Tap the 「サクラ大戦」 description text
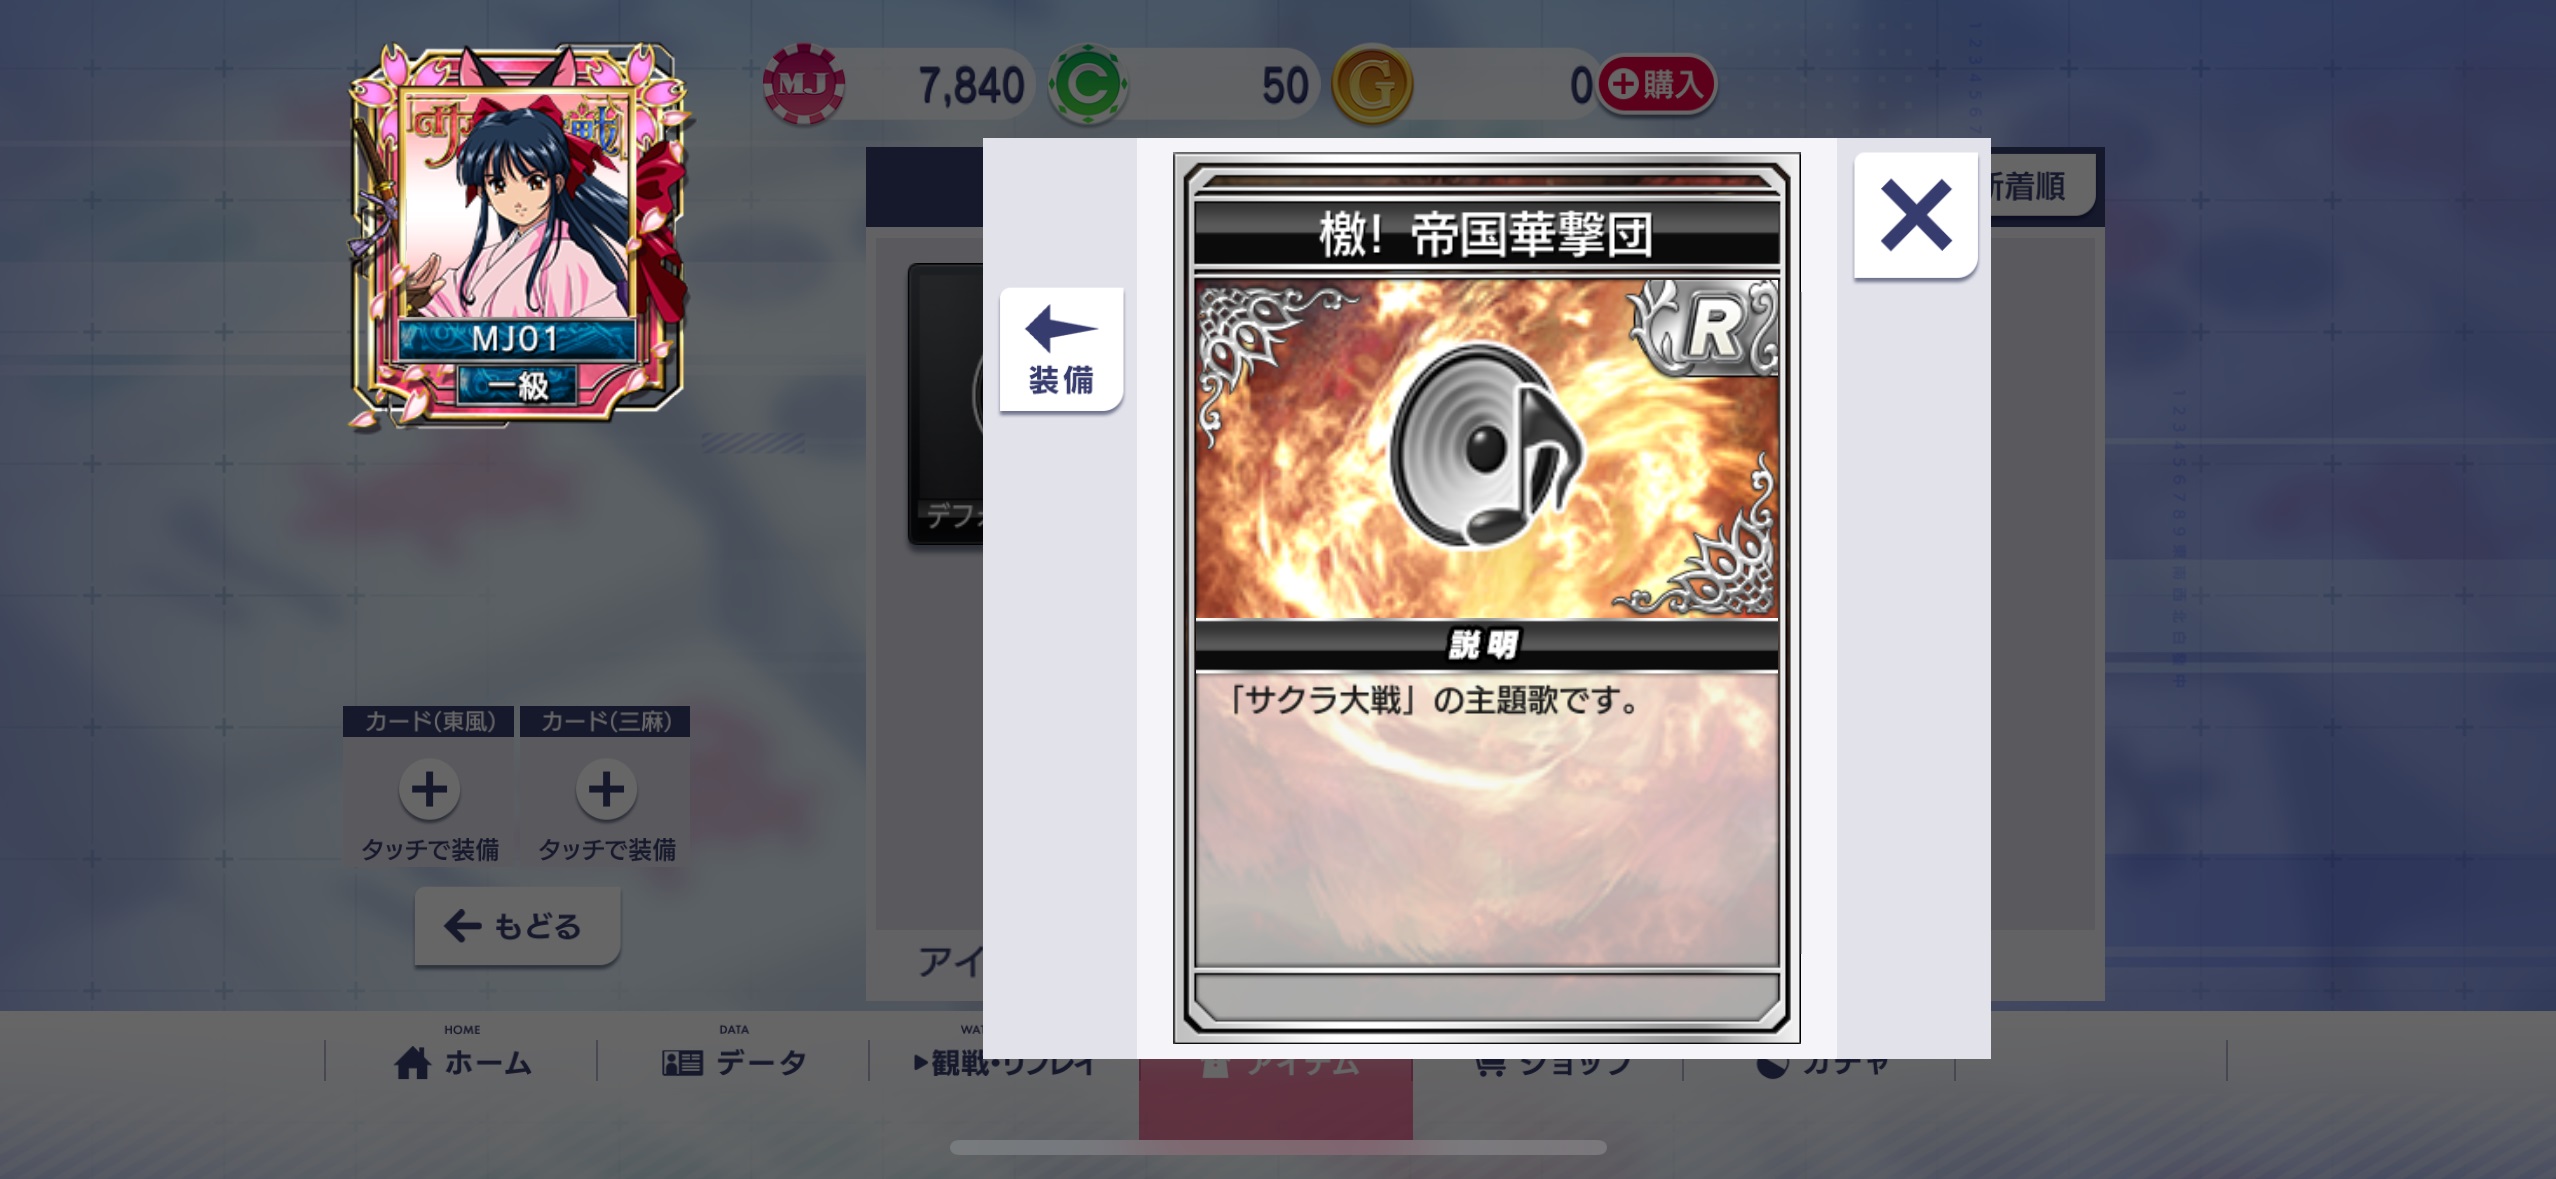Screen dimensions: 2556x1179 tap(1432, 701)
